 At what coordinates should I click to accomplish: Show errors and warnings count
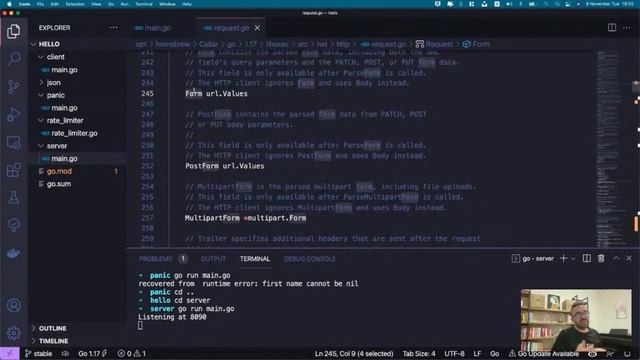point(131,353)
